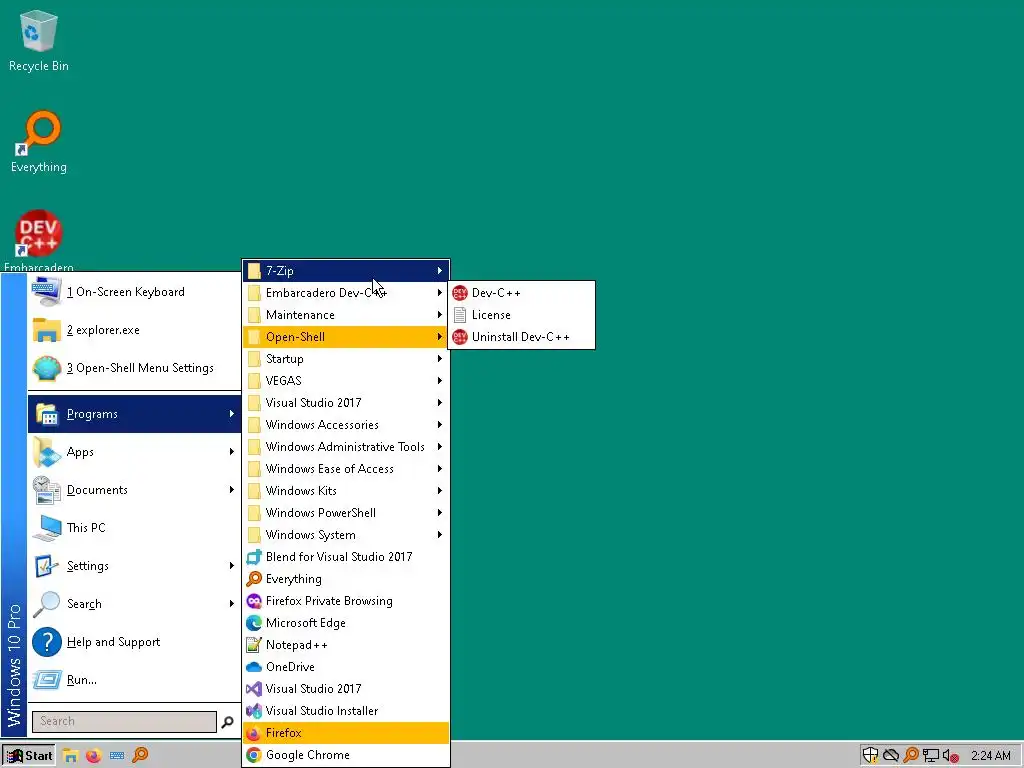Launch Notepad++
Viewport: 1024px width, 768px height.
coord(345,645)
